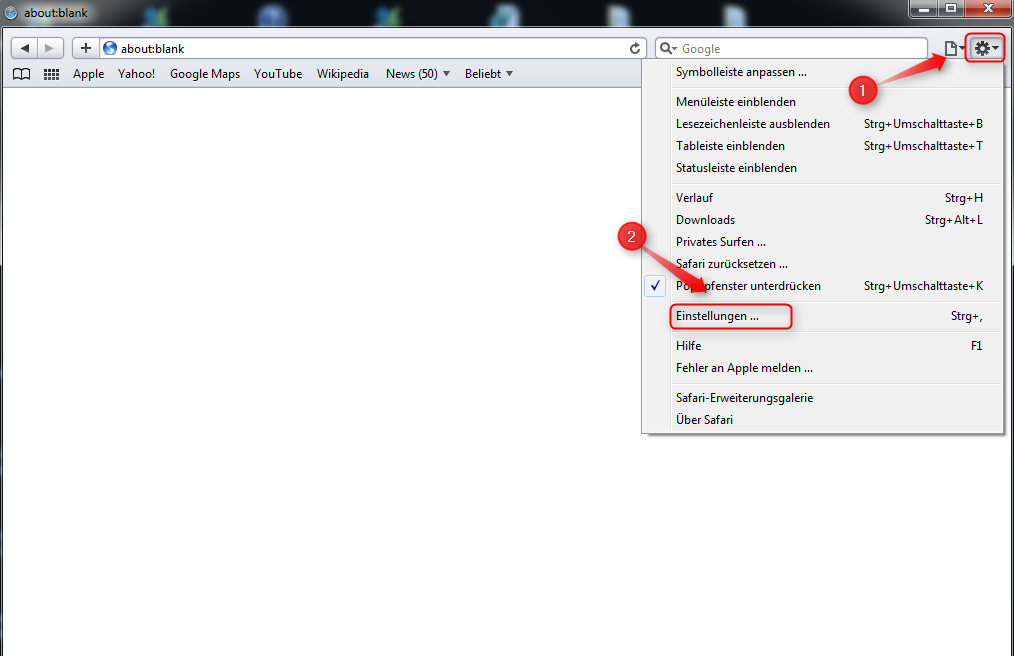
Task: Open search engine magnifier icon
Action: [668, 49]
